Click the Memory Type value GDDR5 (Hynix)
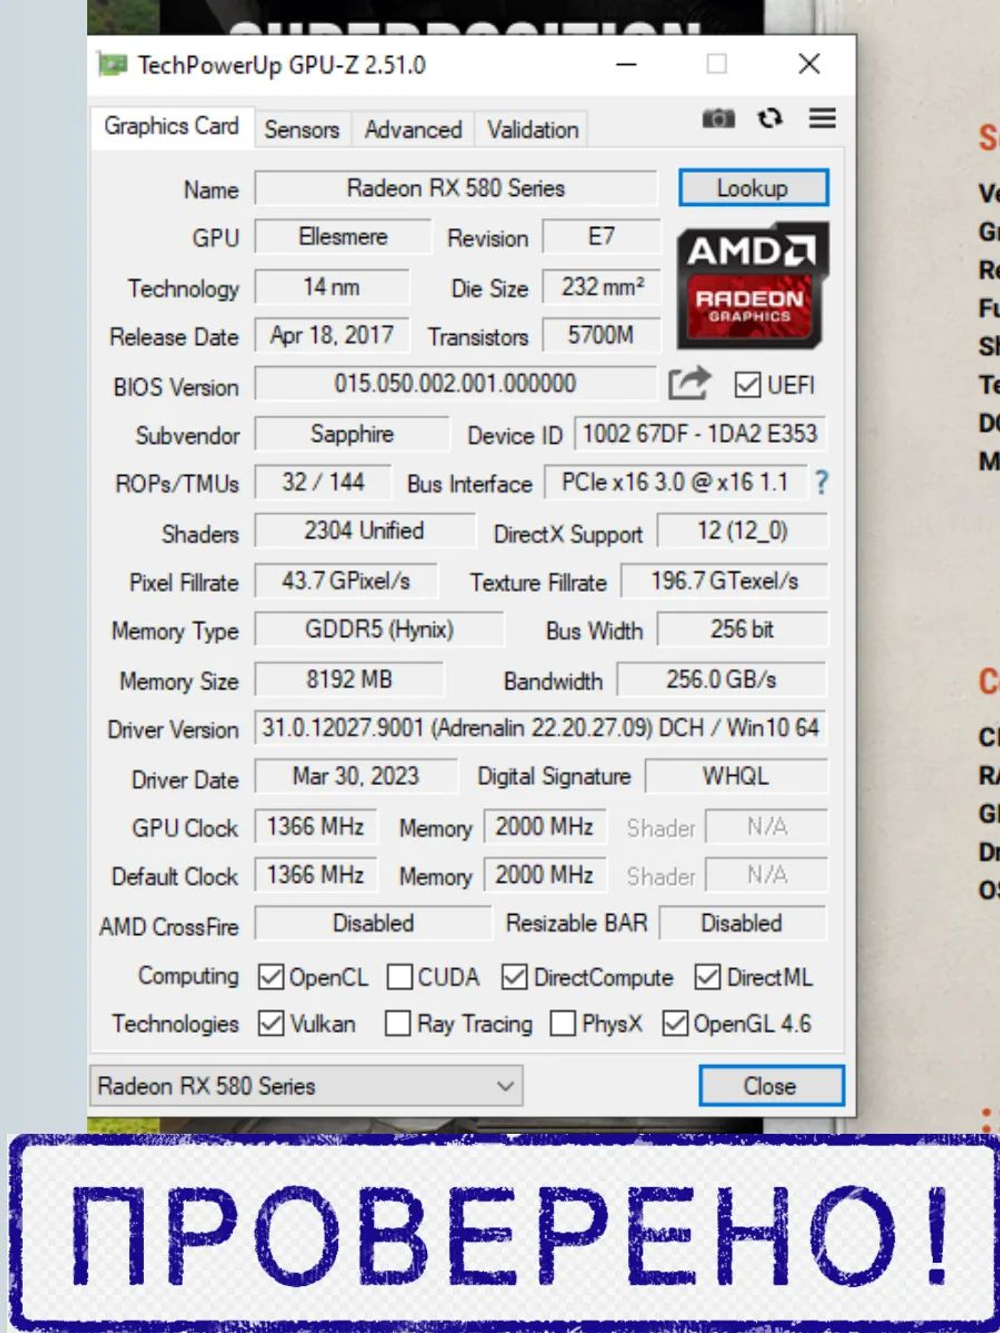This screenshot has width=1000, height=1333. (379, 630)
